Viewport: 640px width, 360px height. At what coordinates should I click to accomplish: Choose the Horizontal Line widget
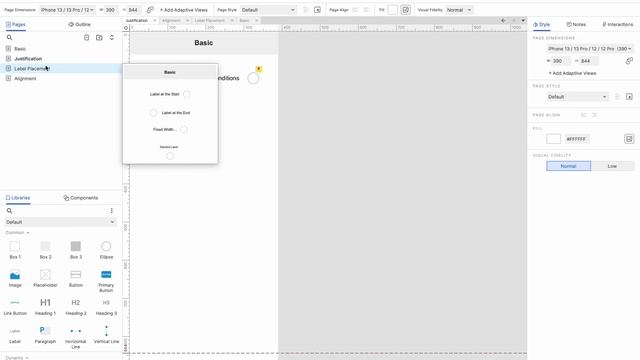click(x=76, y=338)
